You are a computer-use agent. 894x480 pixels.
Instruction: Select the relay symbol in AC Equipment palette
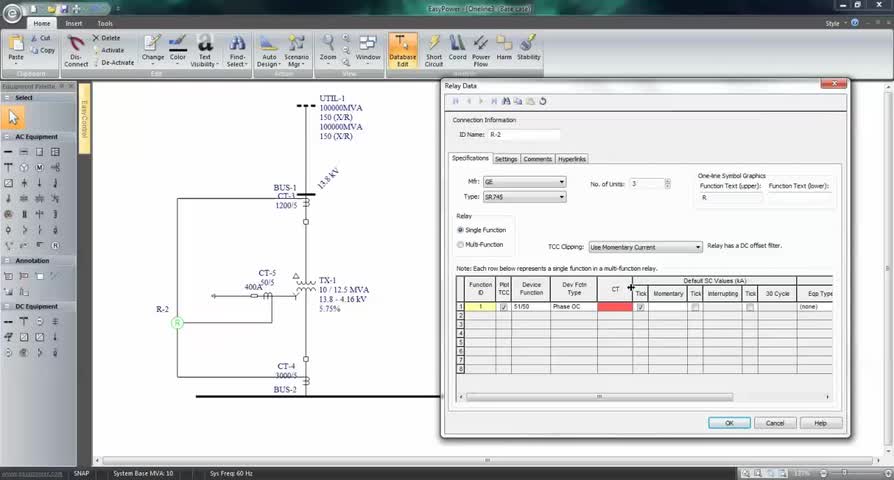[55, 246]
